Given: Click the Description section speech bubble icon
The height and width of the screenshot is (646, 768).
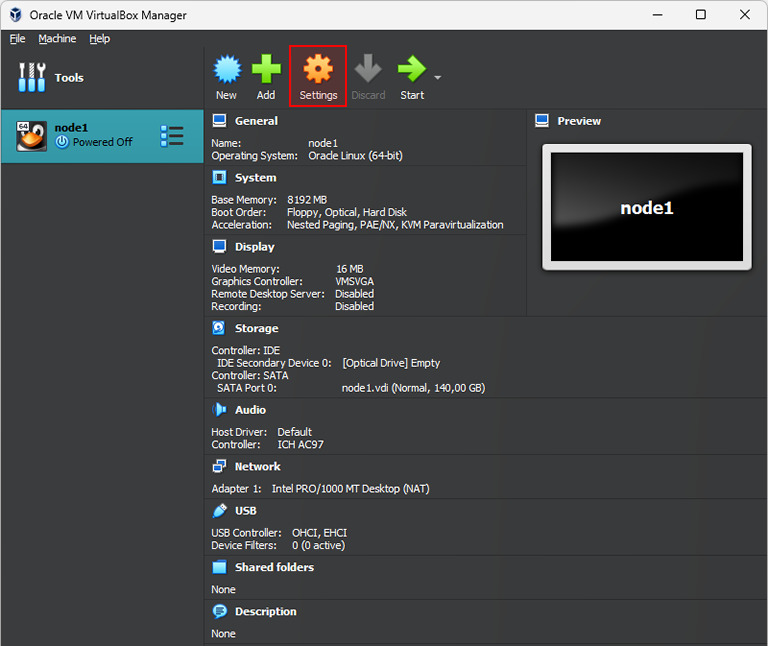Looking at the screenshot, I should (x=219, y=611).
